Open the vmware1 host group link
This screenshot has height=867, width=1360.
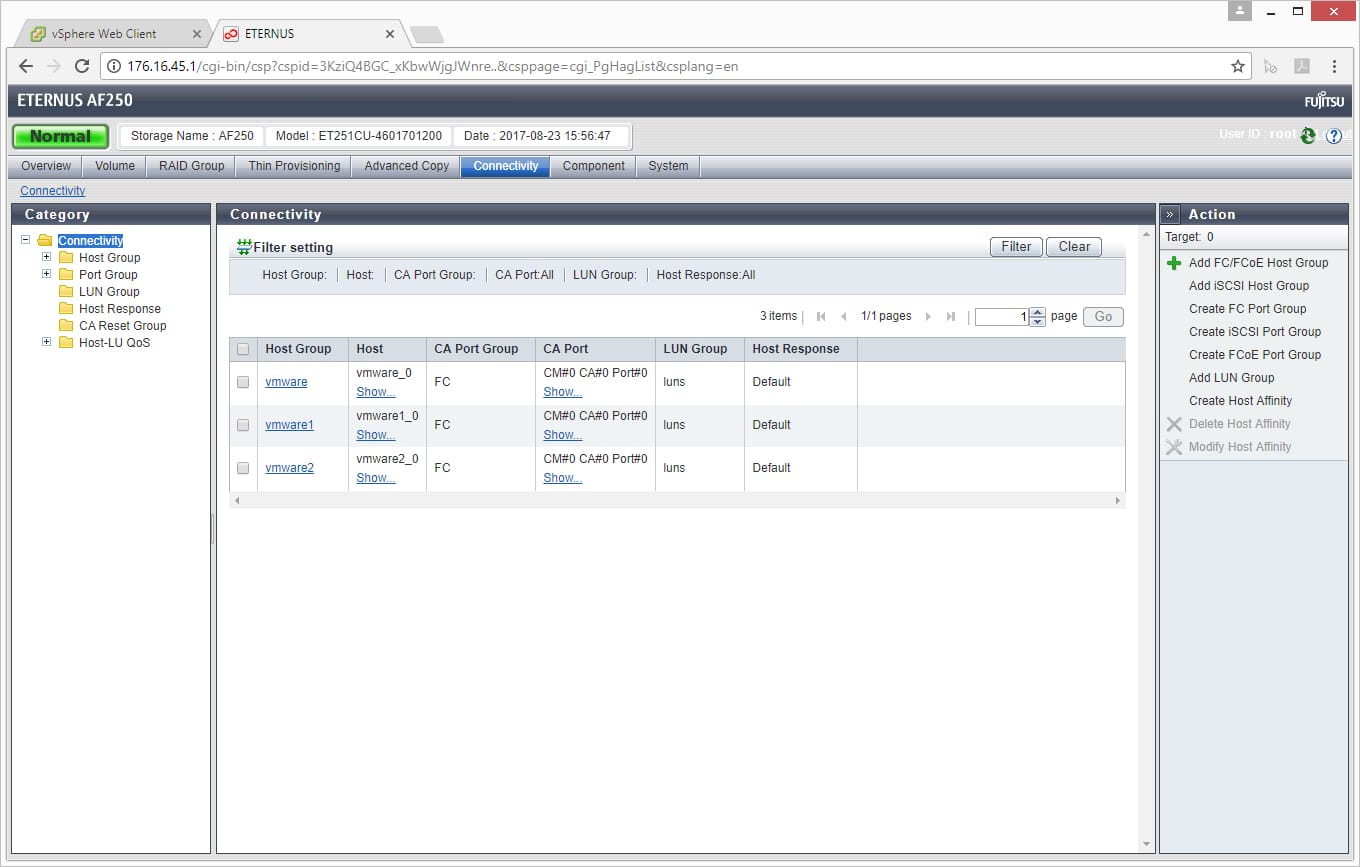(289, 425)
